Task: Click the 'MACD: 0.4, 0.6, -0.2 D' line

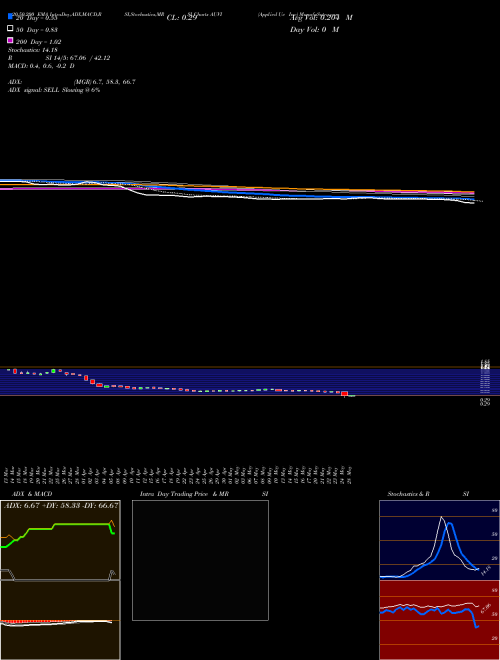Action: click(41, 66)
